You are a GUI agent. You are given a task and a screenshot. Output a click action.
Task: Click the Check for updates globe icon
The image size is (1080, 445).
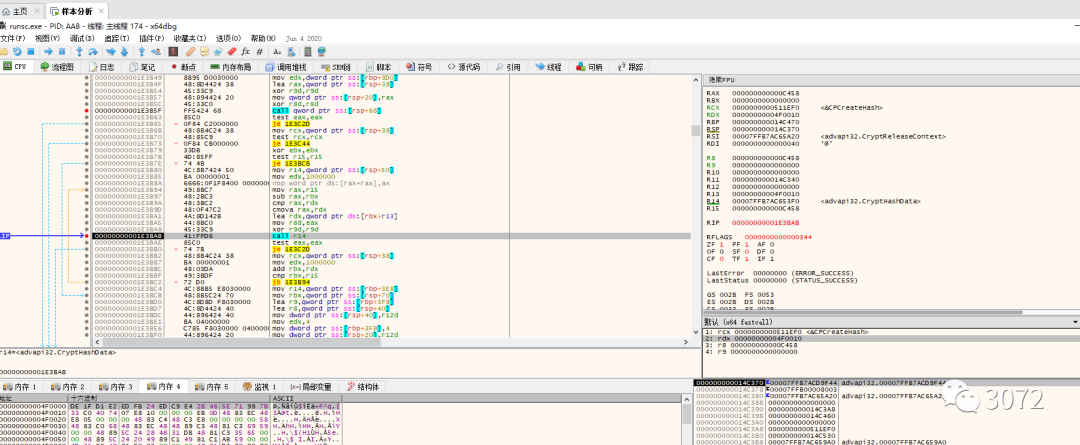322,52
